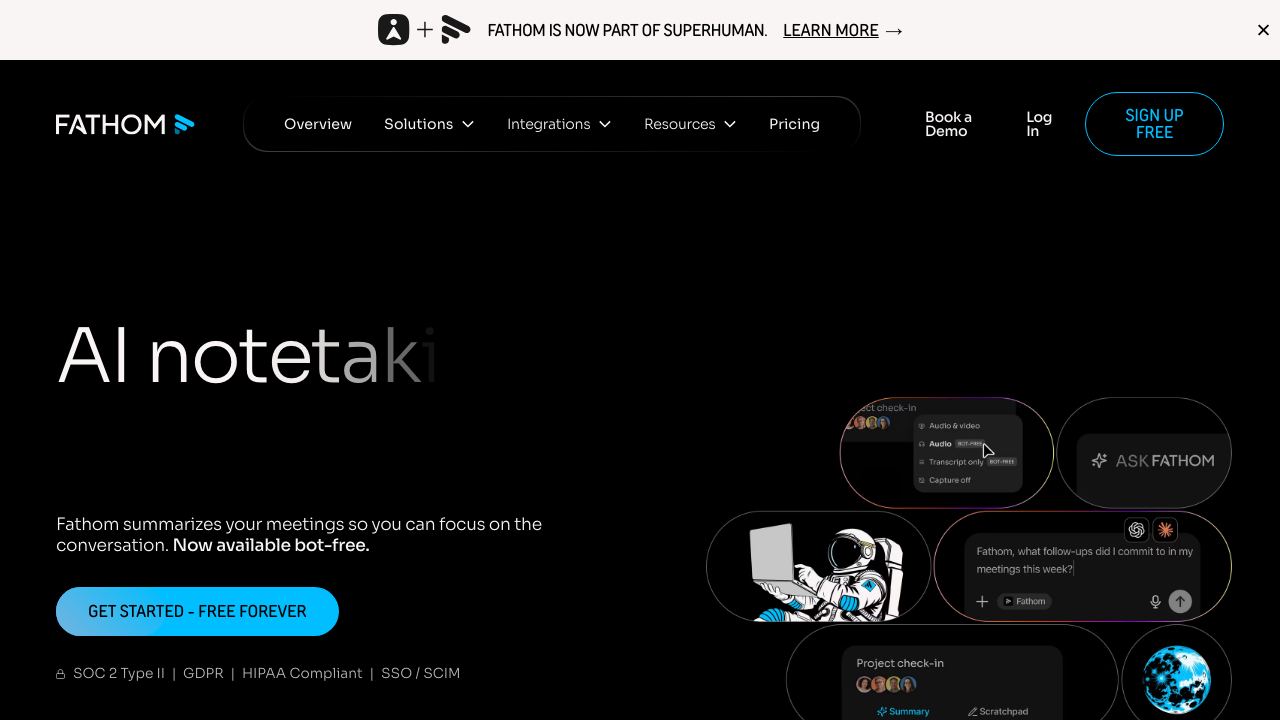Click the SOC 2 Type II text
1280x720 pixels.
pos(119,673)
